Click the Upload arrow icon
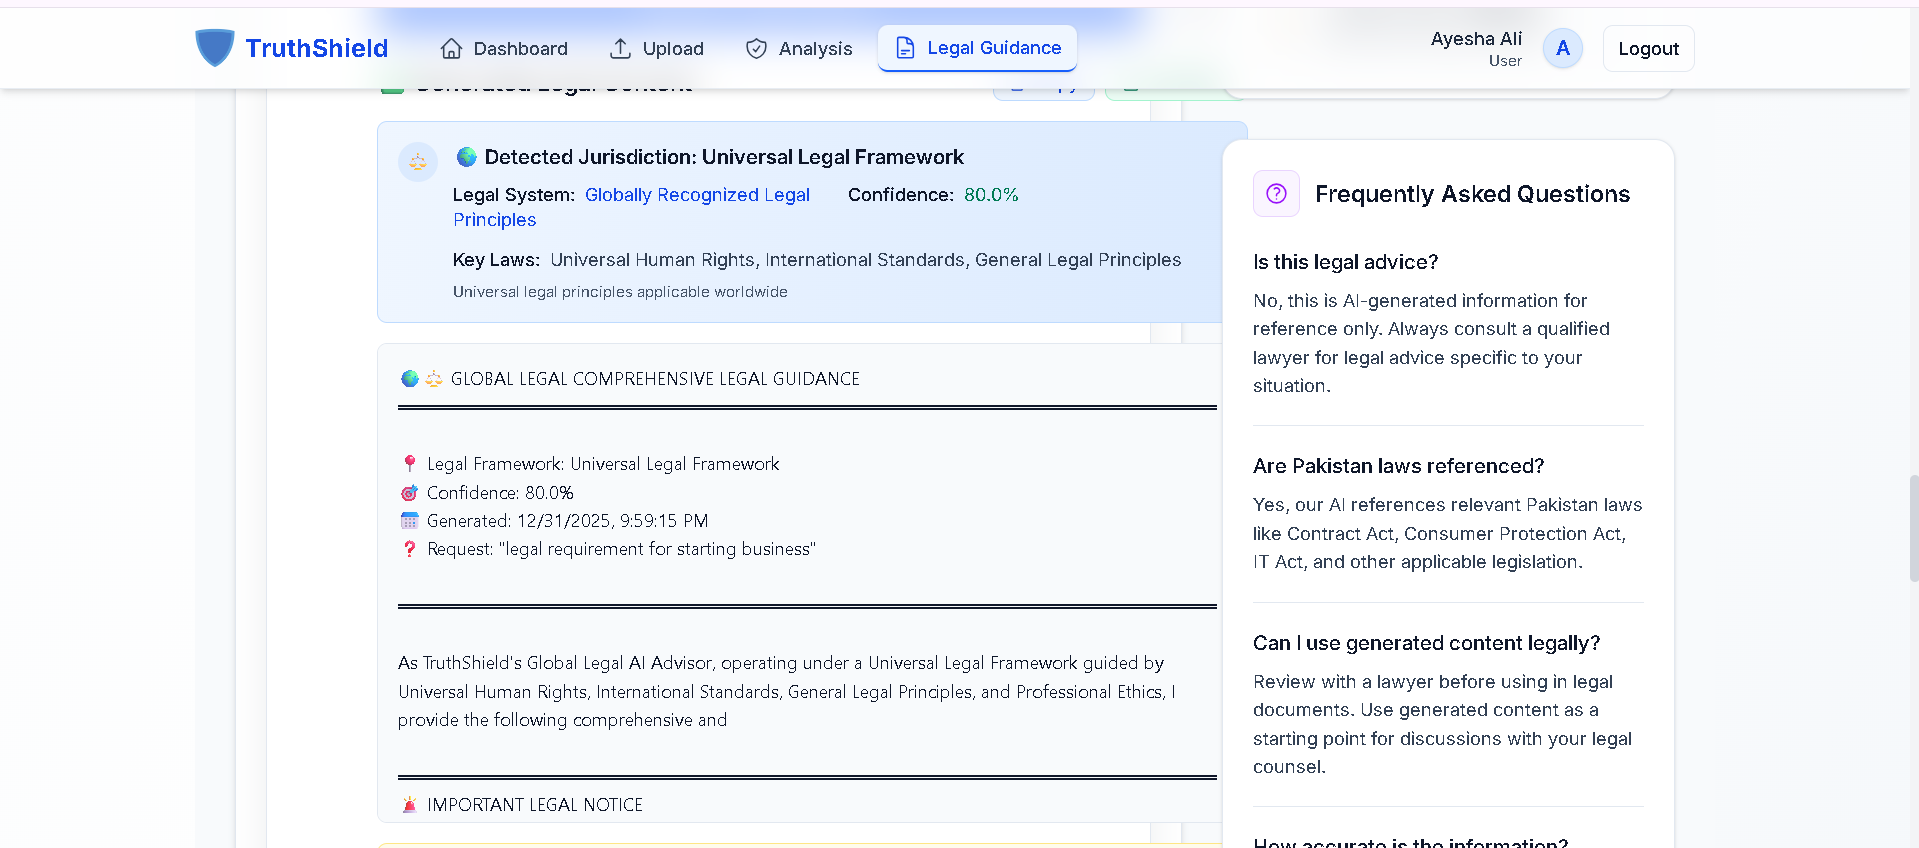 620,48
